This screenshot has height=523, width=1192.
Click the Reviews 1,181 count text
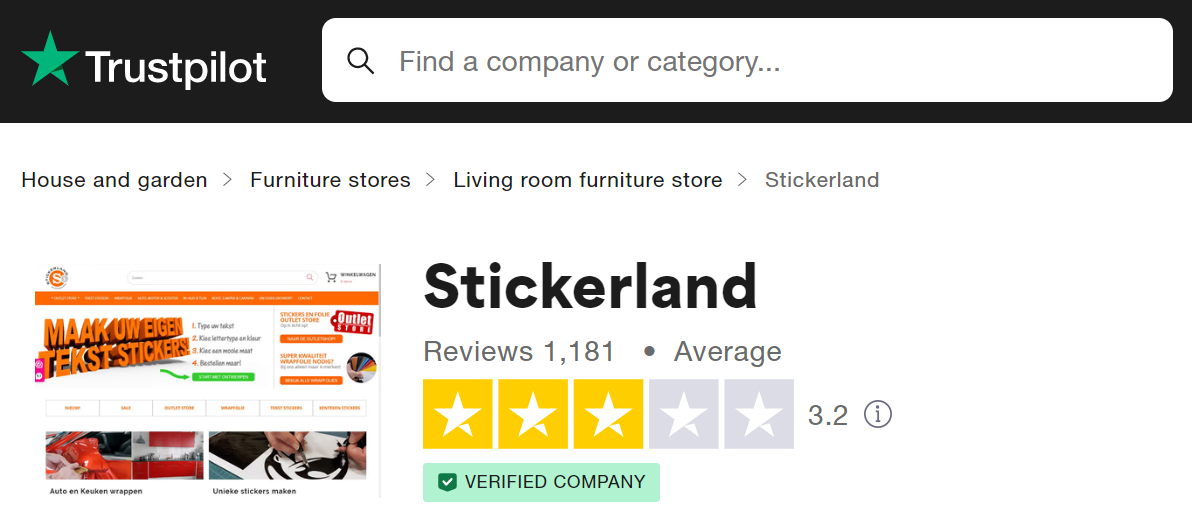coord(518,352)
